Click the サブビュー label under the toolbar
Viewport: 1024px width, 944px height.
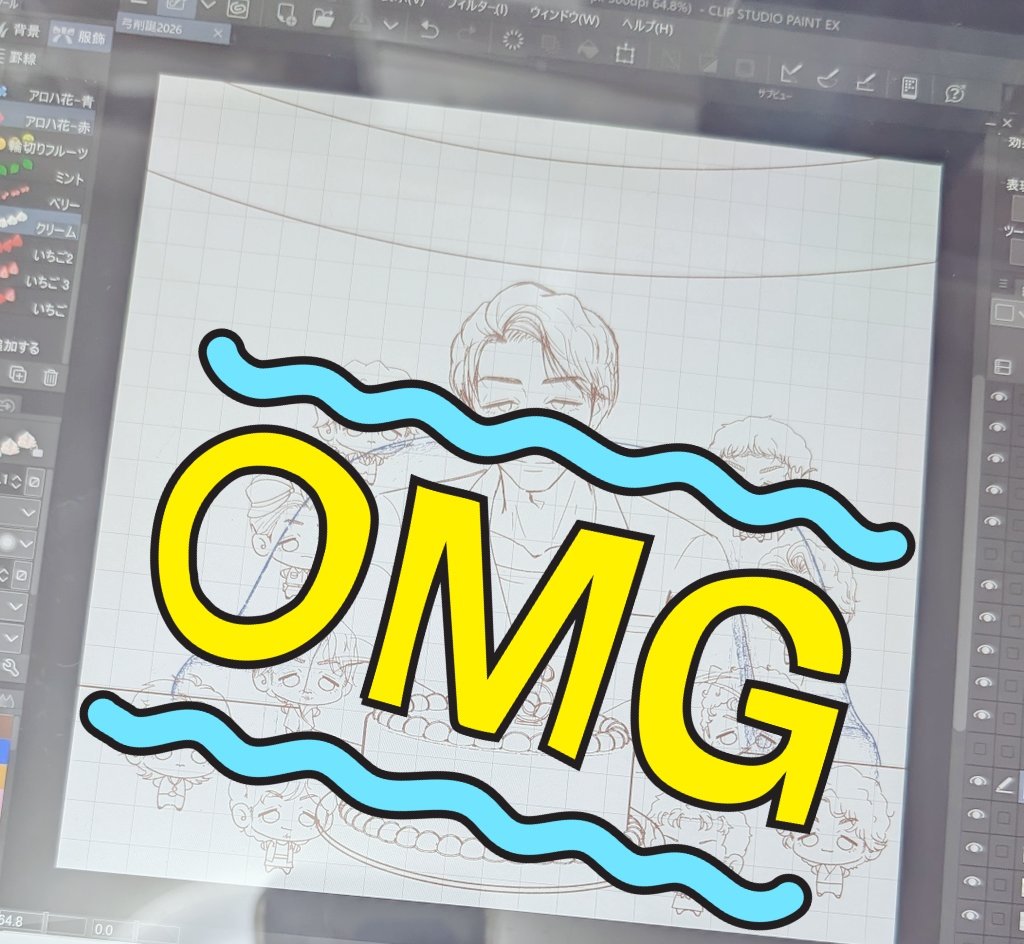click(775, 95)
